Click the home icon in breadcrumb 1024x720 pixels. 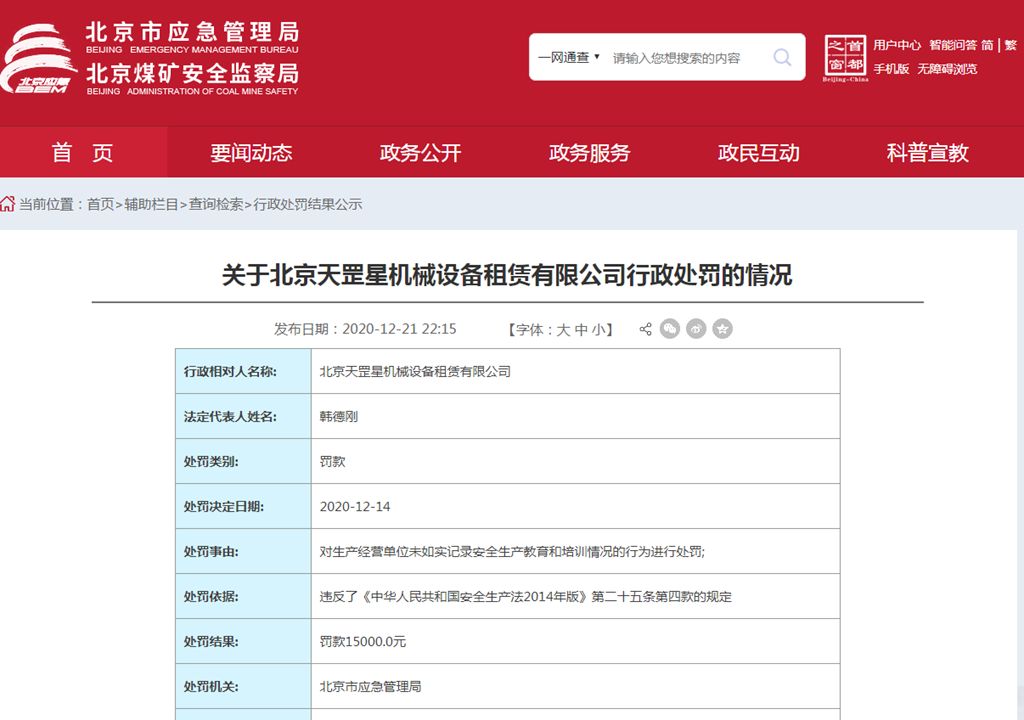[8, 204]
